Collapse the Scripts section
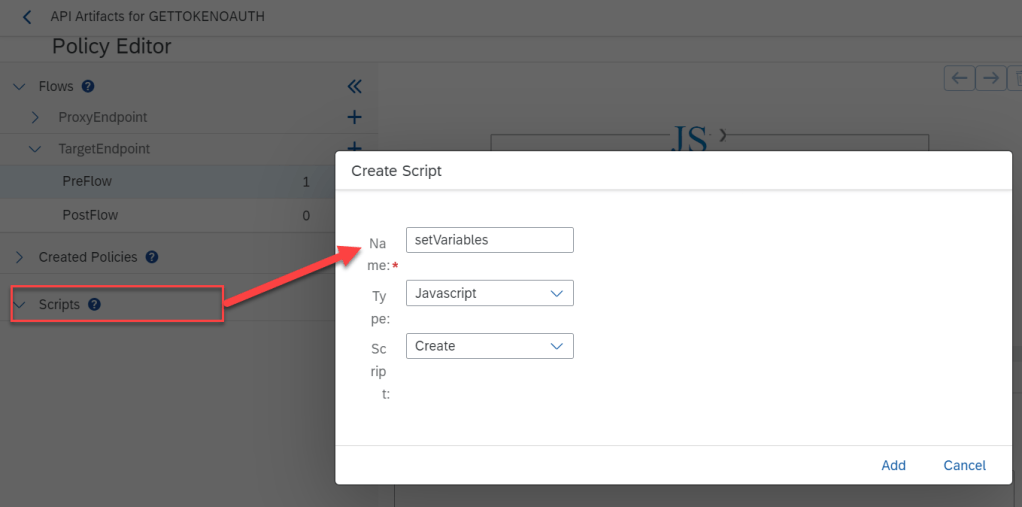Image resolution: width=1022 pixels, height=507 pixels. pos(19,304)
